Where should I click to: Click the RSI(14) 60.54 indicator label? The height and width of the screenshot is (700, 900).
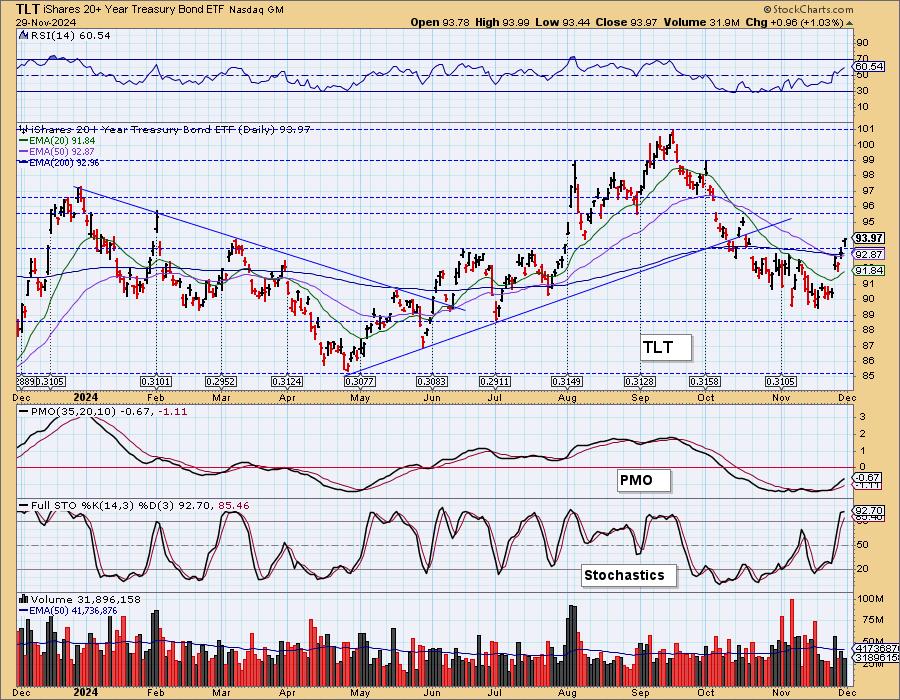click(69, 36)
